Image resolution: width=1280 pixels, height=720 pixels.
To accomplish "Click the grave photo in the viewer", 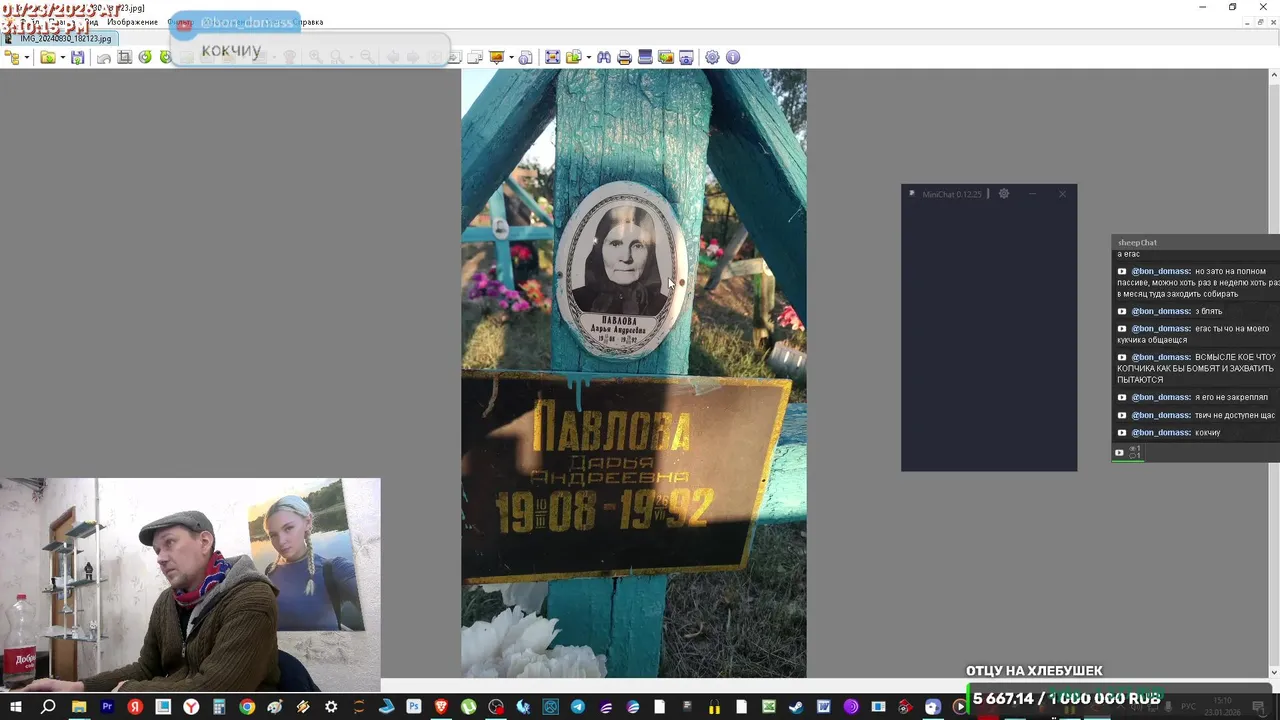I will pyautogui.click(x=633, y=373).
